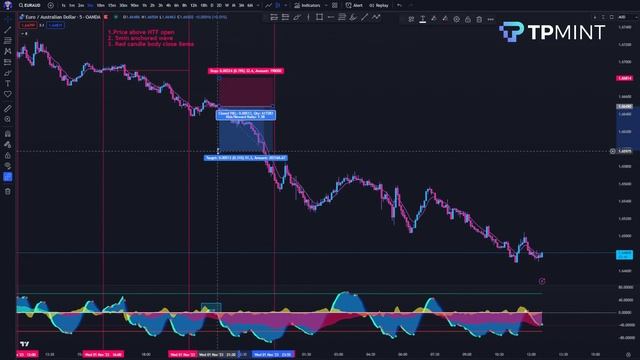Select the 15m timeframe
Viewport: 640px width, 360px height.
point(112,5)
